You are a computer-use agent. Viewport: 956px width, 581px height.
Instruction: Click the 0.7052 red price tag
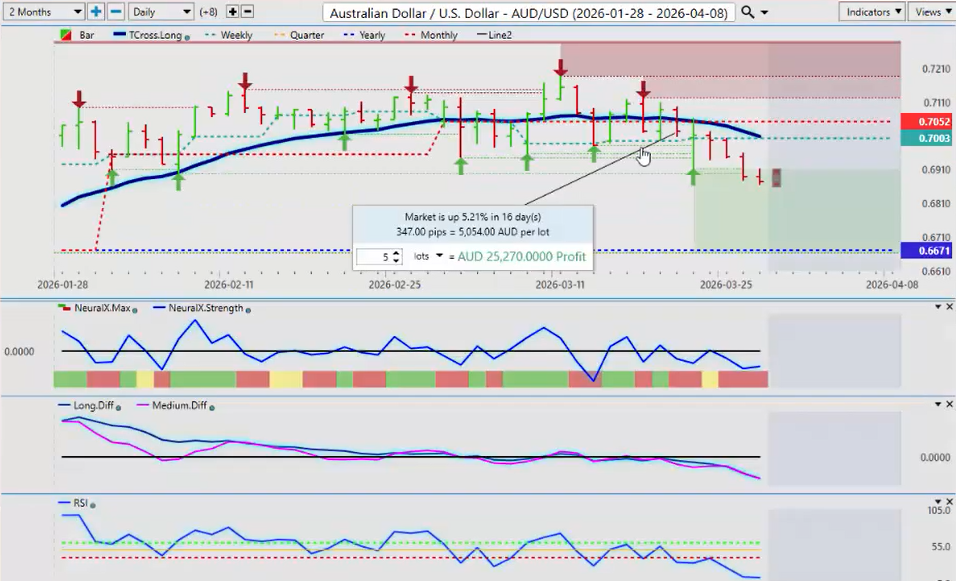tap(925, 121)
